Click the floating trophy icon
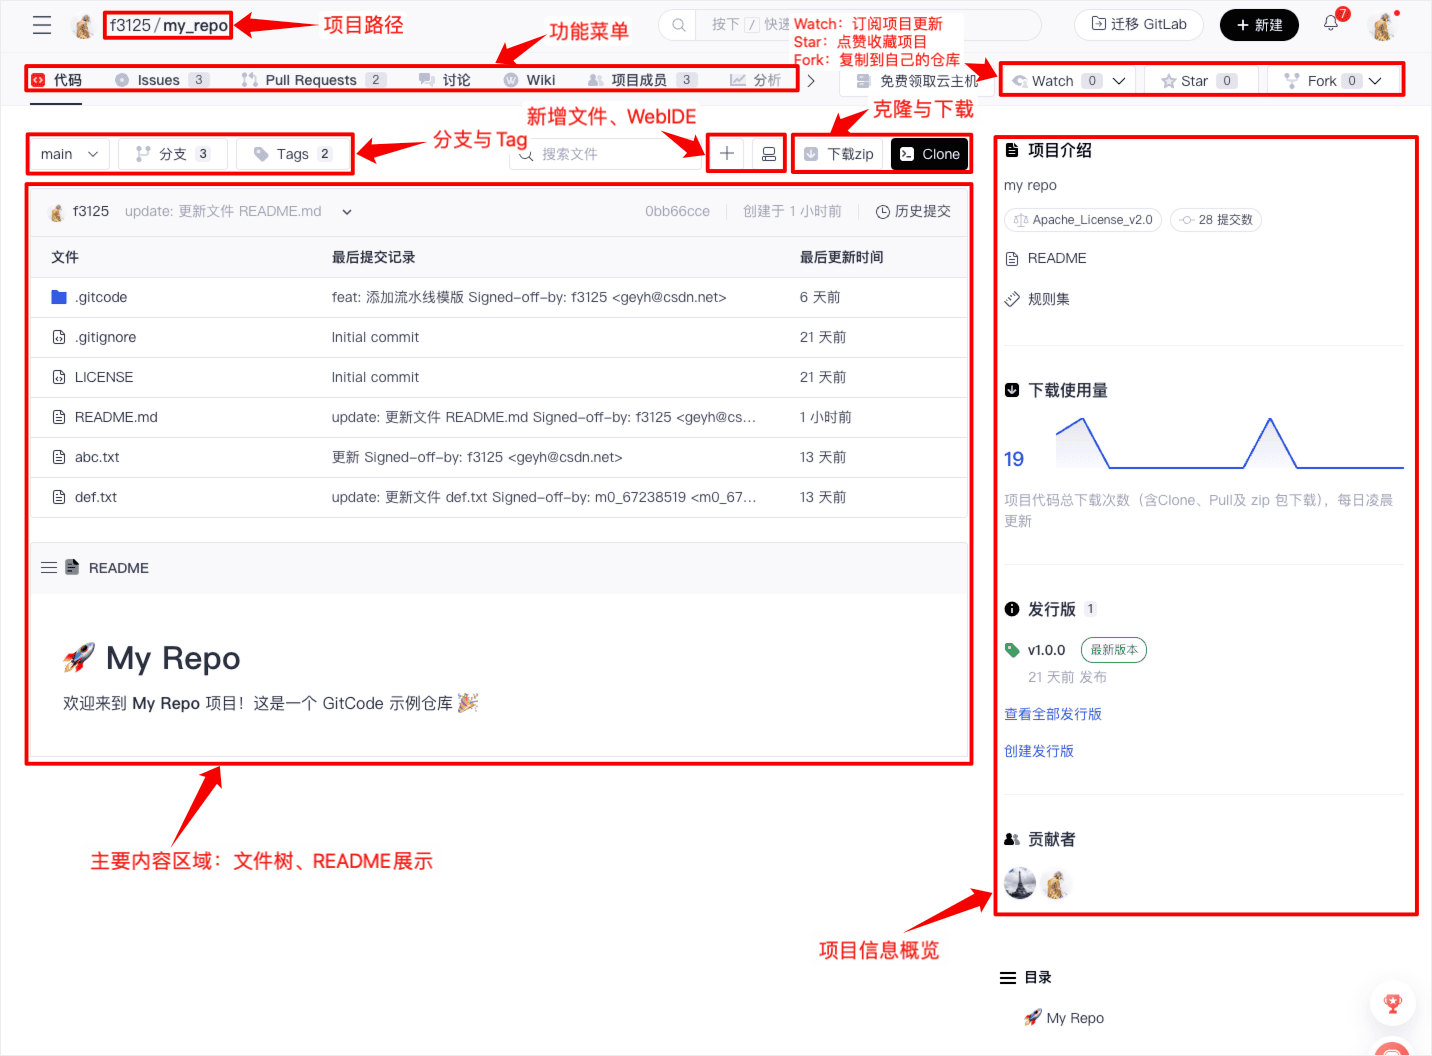1432x1056 pixels. point(1393,1003)
